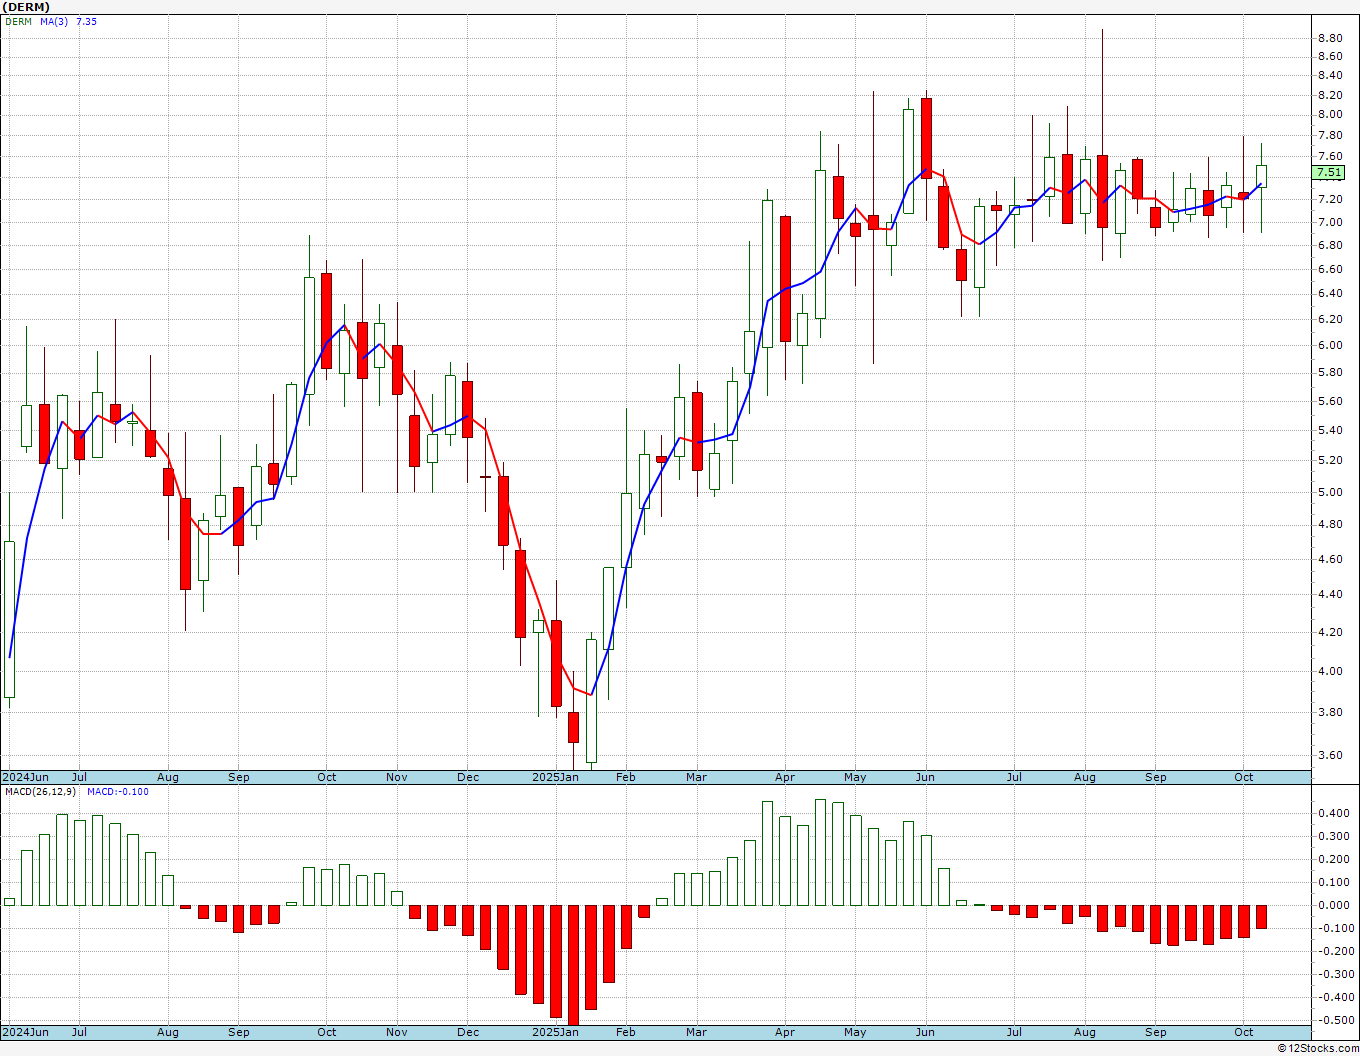Click the MACD:-0.100 value label
This screenshot has height=1056, width=1360.
pos(118,791)
